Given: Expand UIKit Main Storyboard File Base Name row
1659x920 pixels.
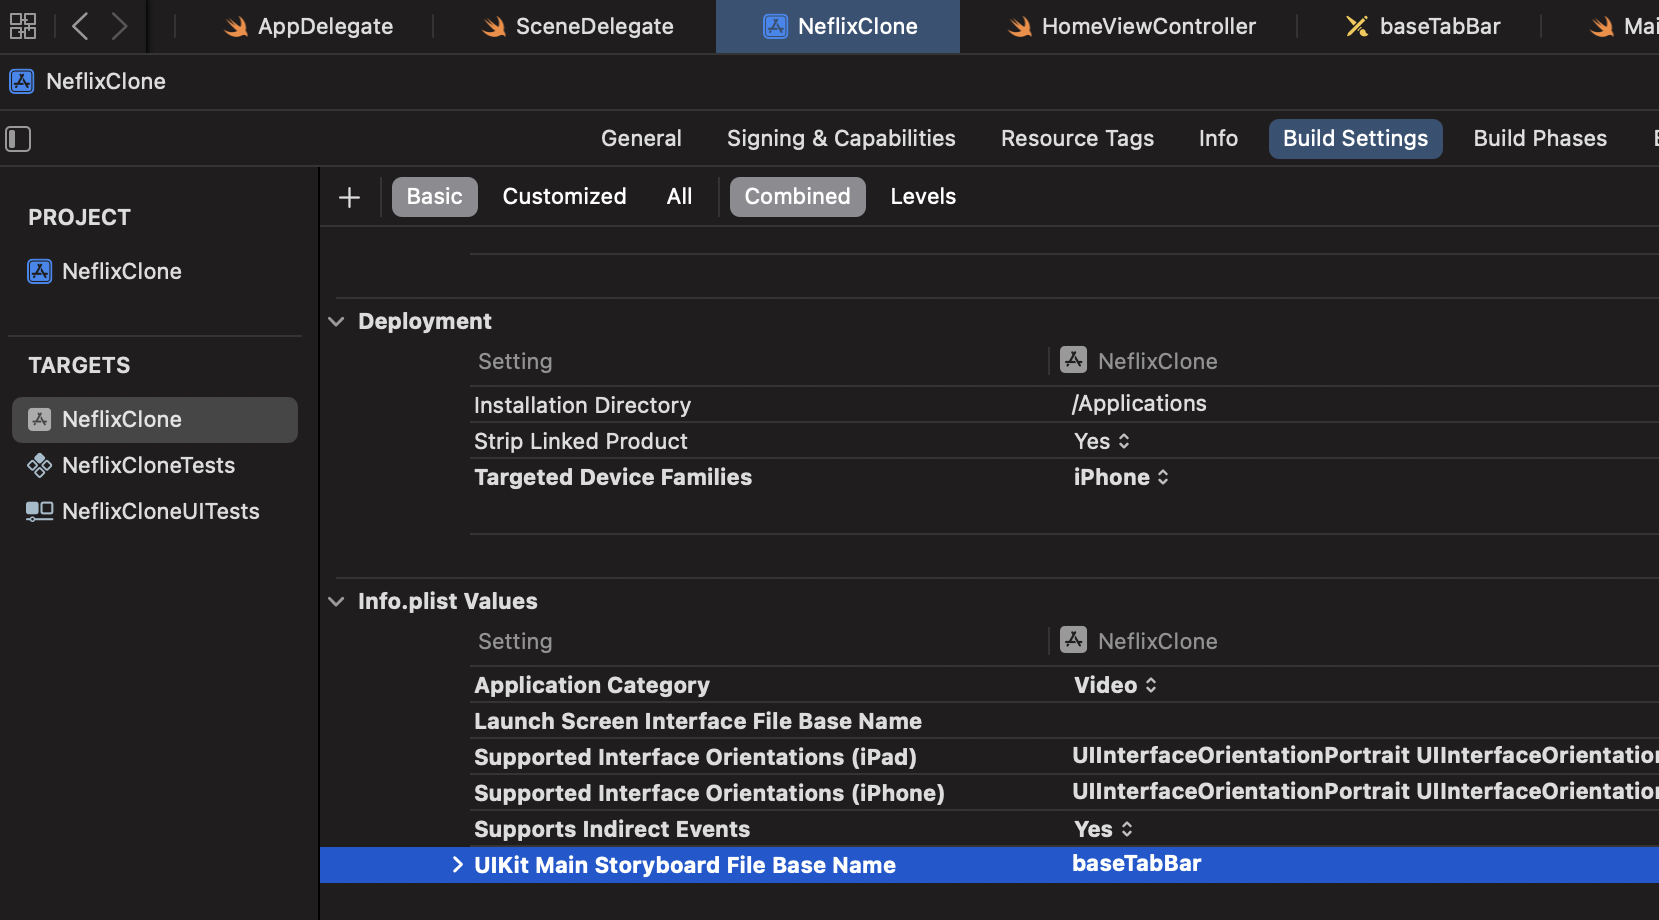Looking at the screenshot, I should pyautogui.click(x=457, y=865).
